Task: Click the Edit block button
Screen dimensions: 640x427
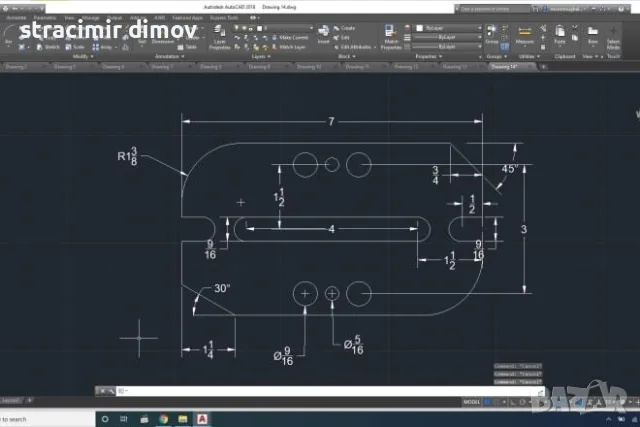Action: (x=341, y=38)
